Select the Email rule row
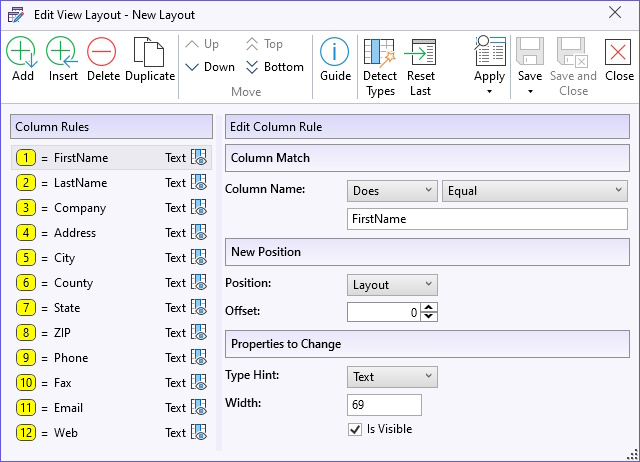 pos(111,407)
